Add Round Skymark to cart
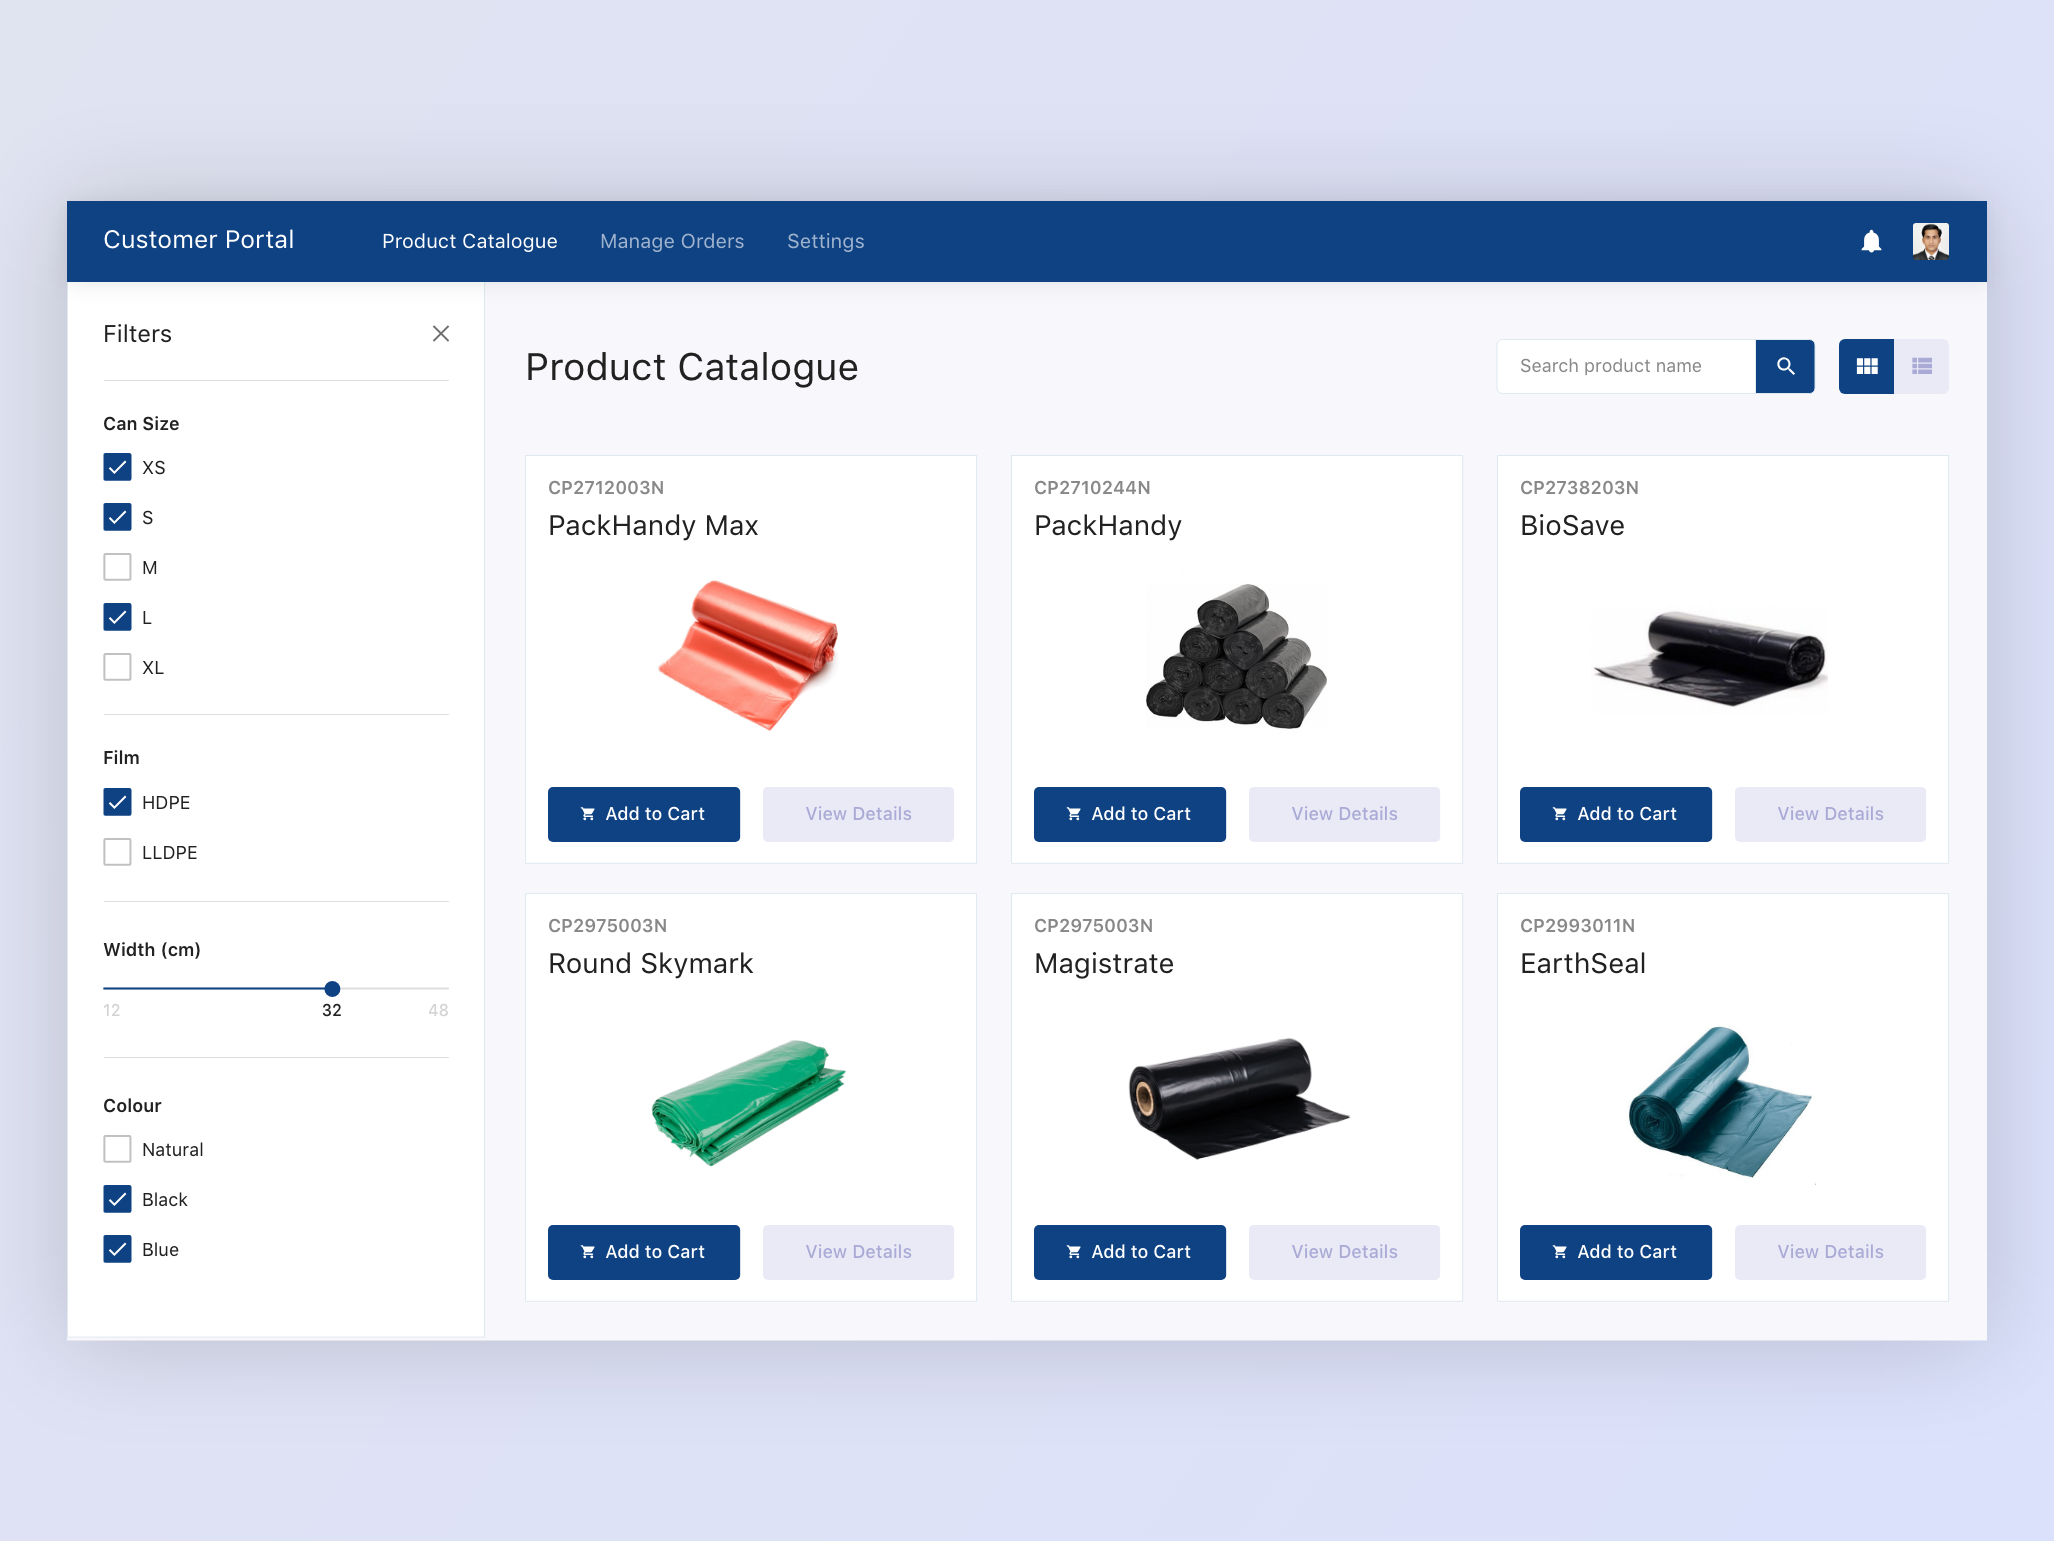 [644, 1252]
